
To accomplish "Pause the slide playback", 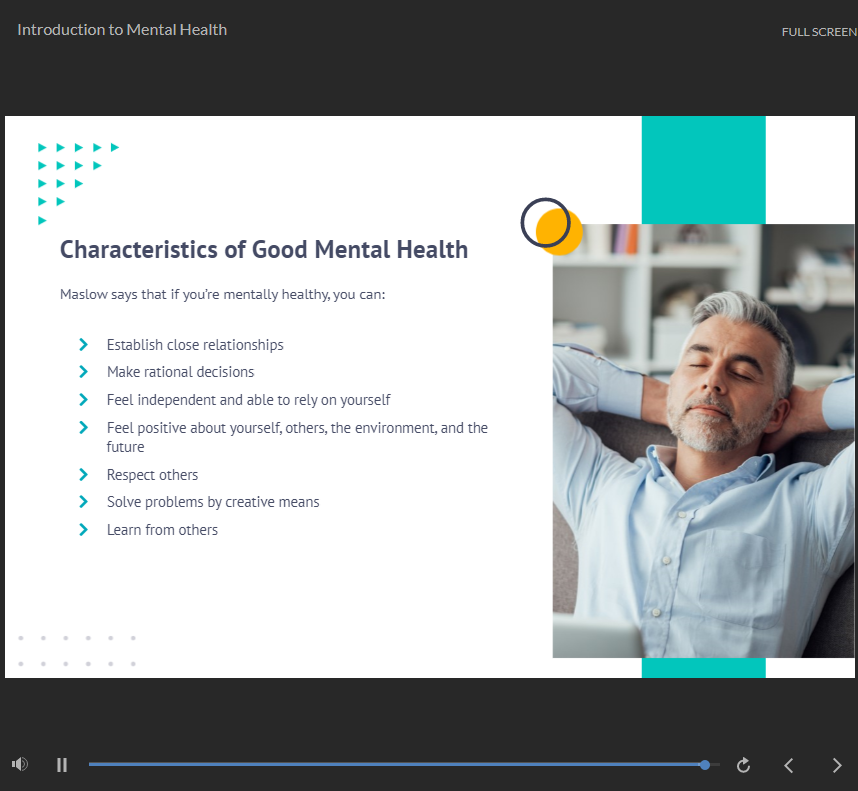I will tap(62, 765).
